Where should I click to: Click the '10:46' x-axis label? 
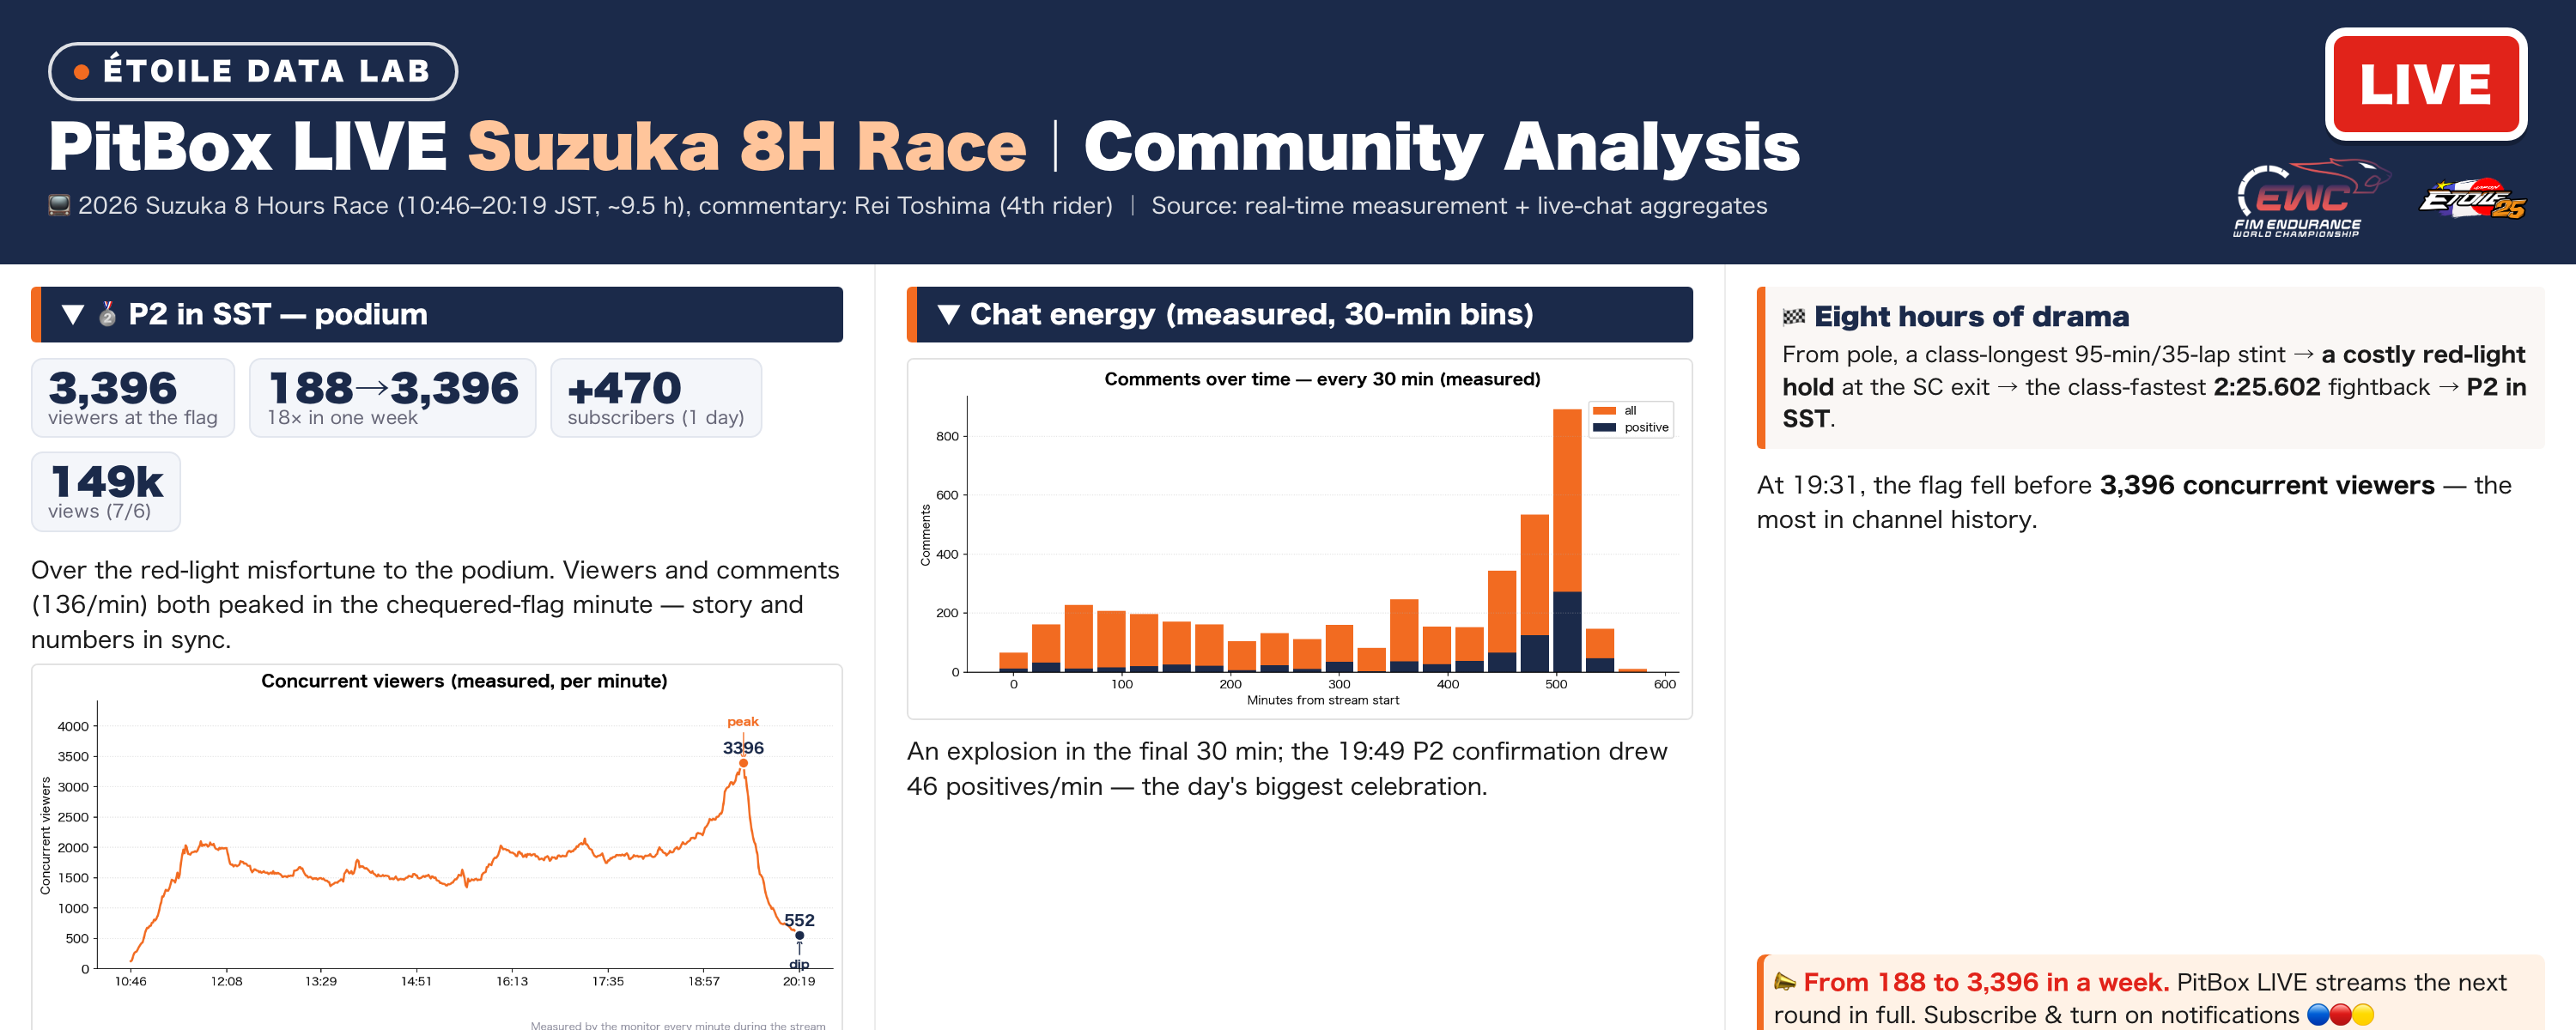click(131, 982)
